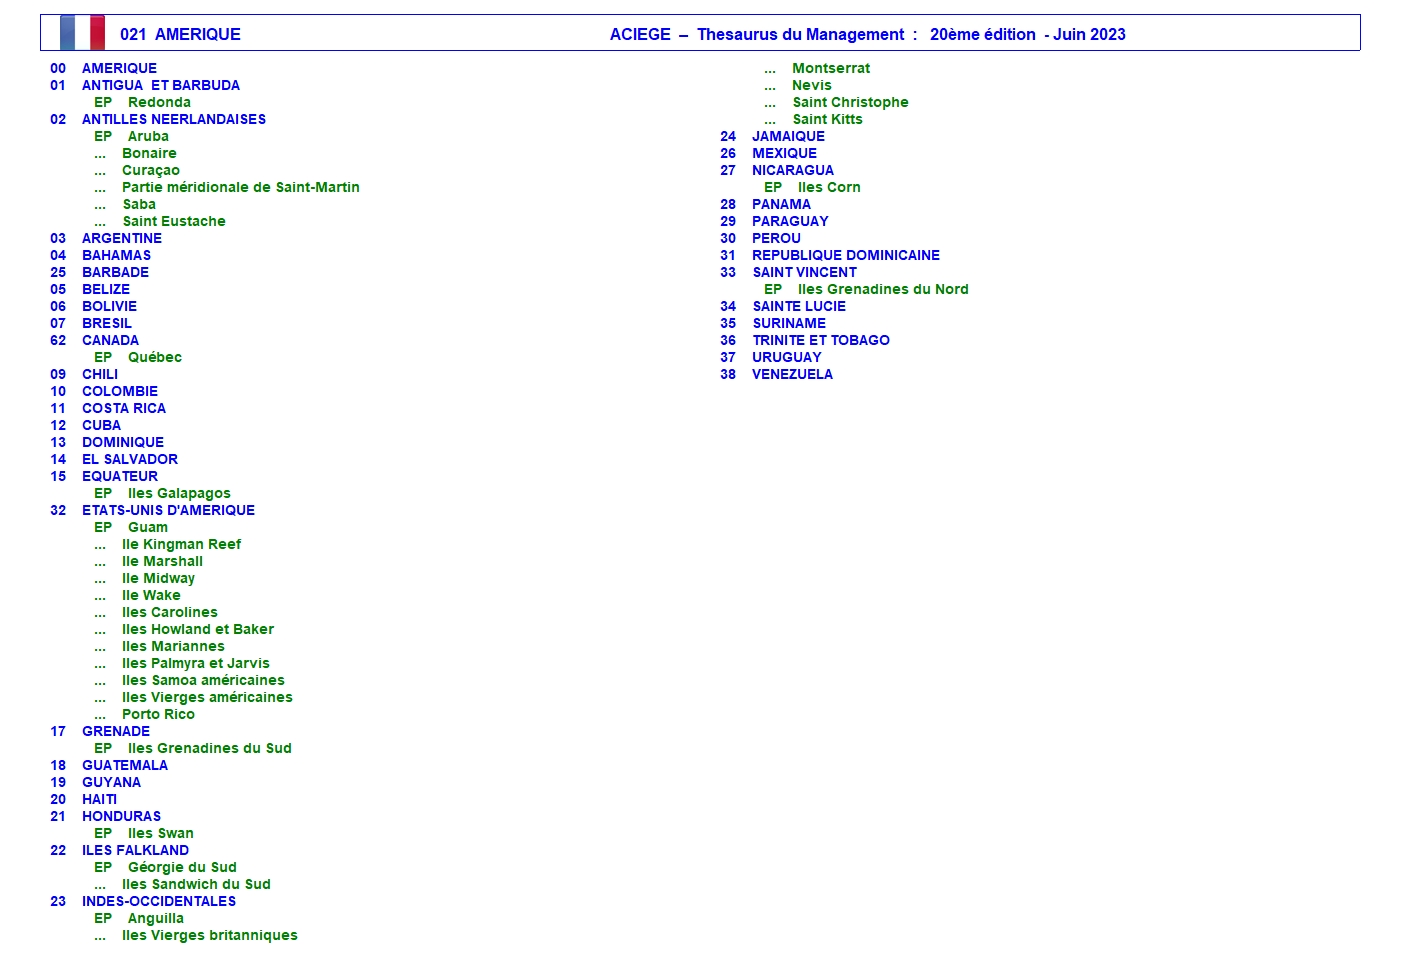The width and height of the screenshot is (1410, 980).
Task: Click the TRINITE ET TOBAGO entry
Action: 820,340
